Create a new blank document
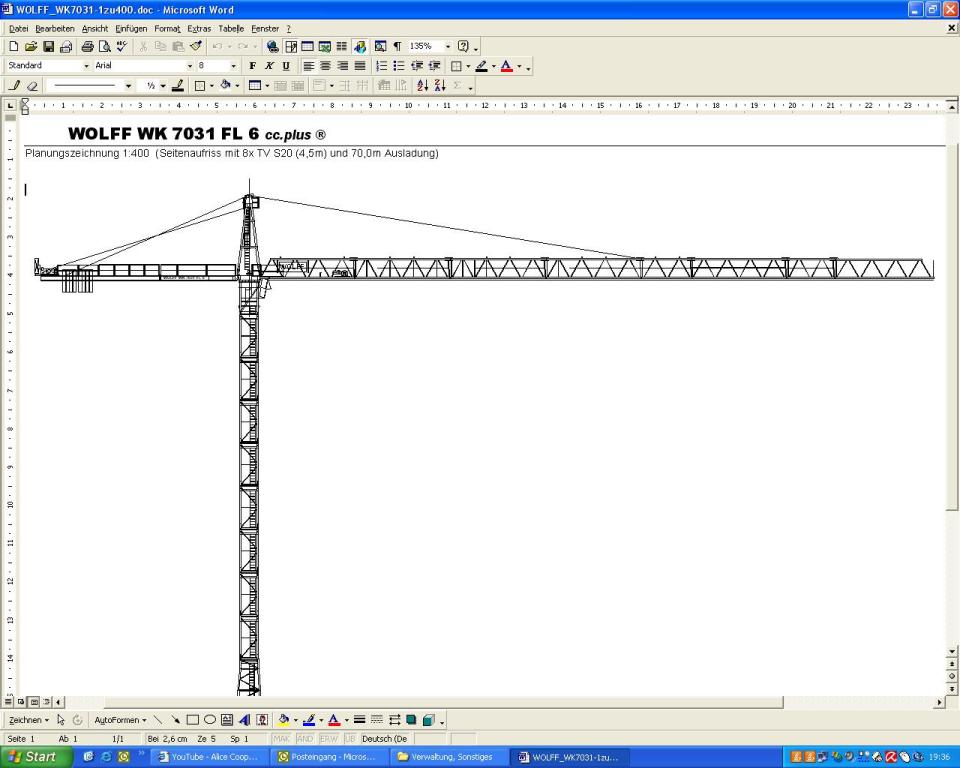Screen dimensions: 960x768 [x=13, y=47]
